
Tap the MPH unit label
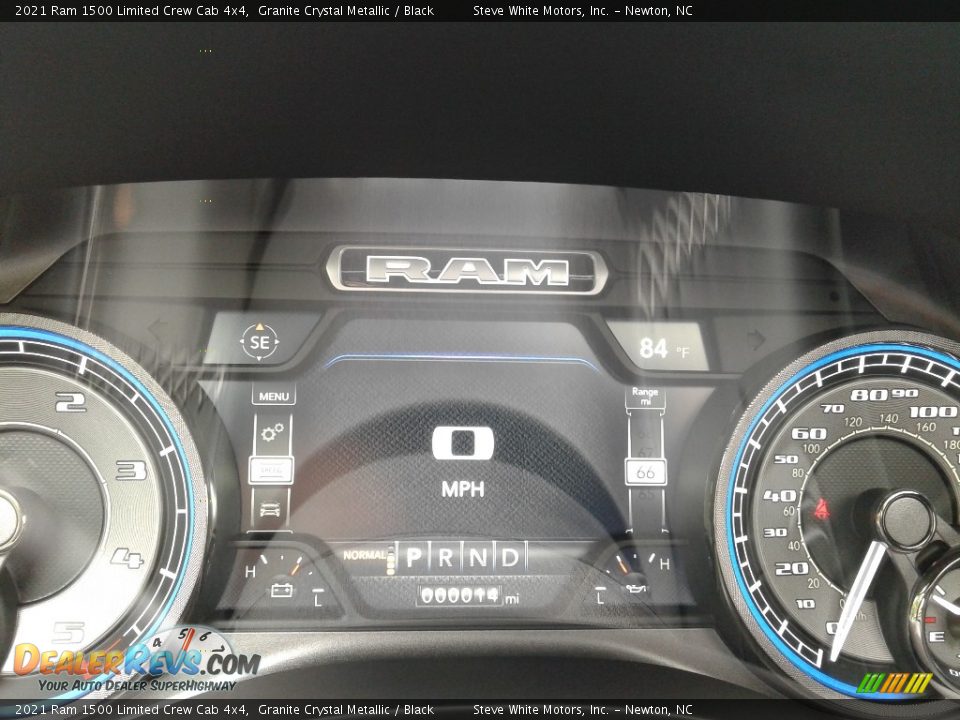point(463,489)
